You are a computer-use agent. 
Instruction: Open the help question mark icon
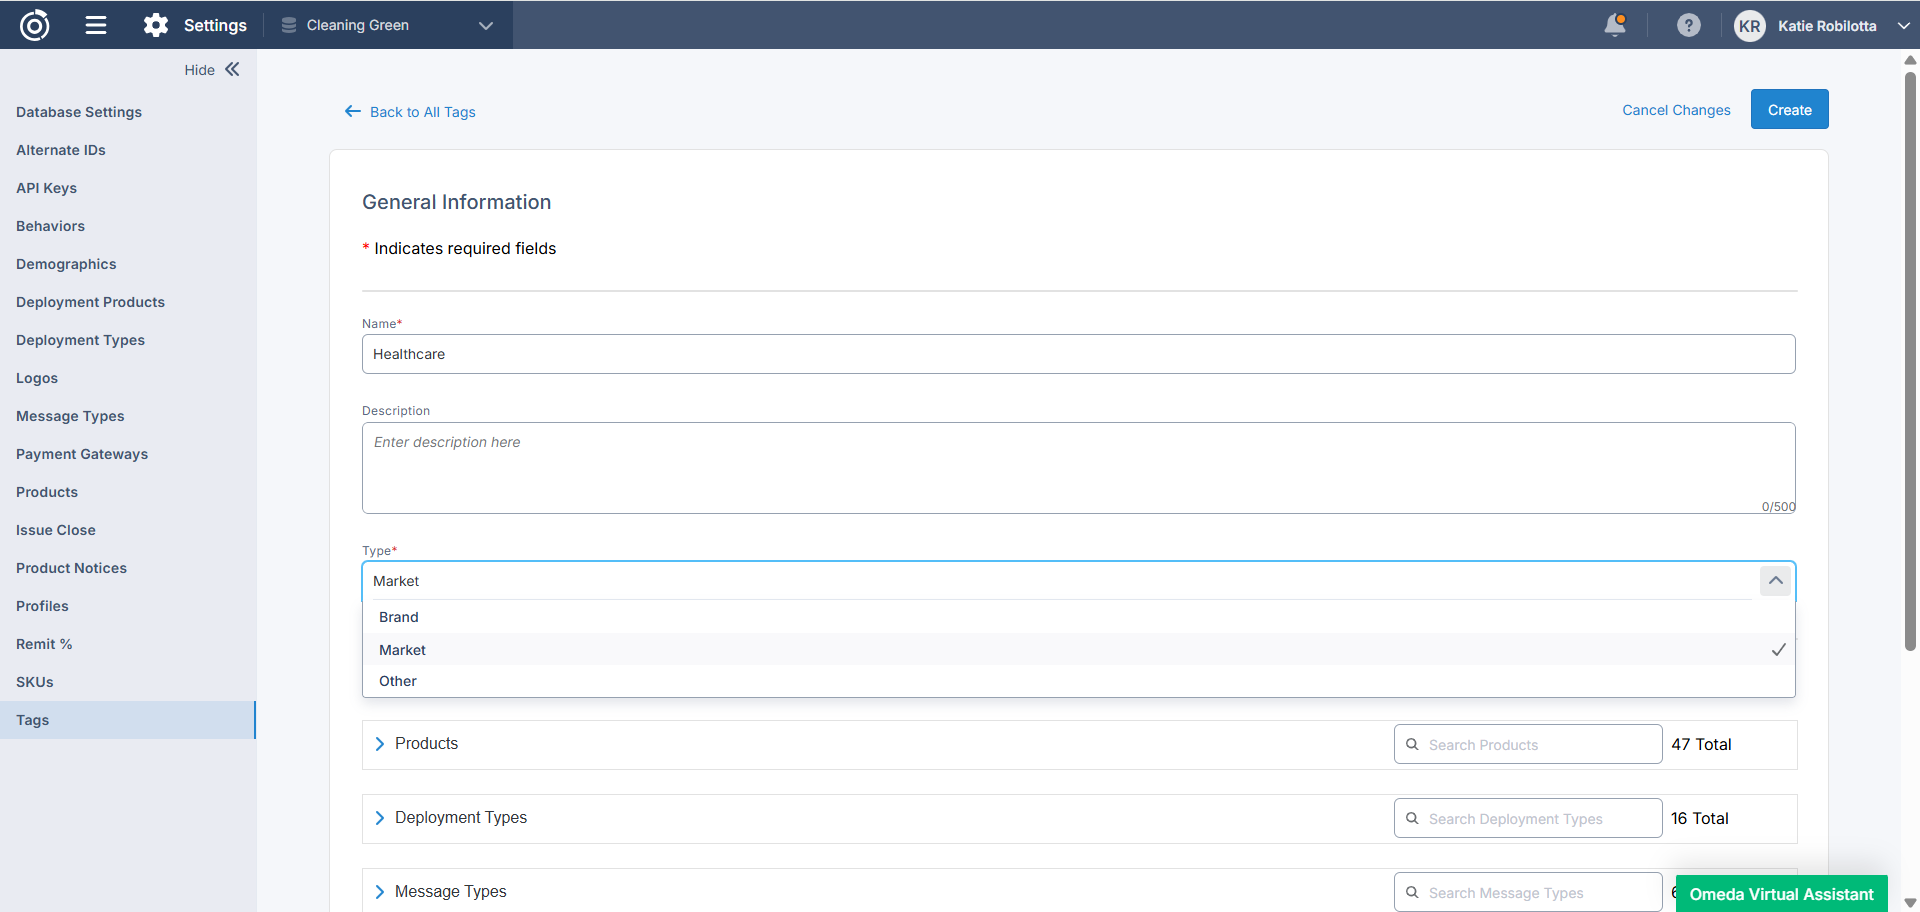[x=1688, y=25]
